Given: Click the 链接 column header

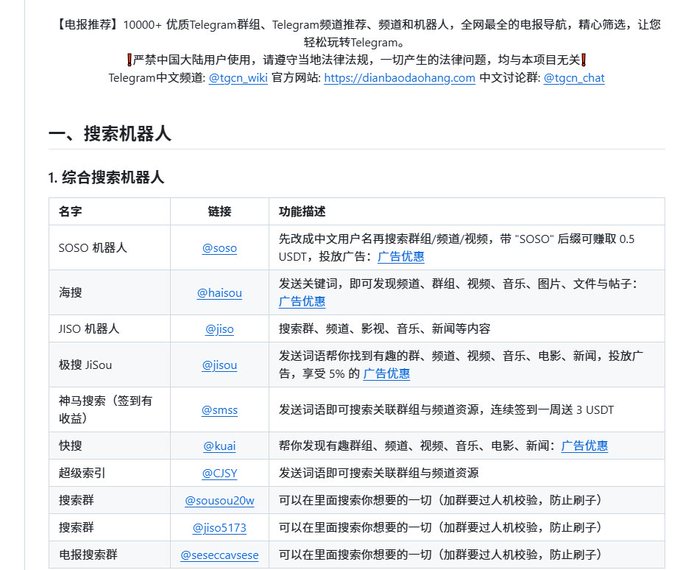Looking at the screenshot, I should (x=219, y=212).
